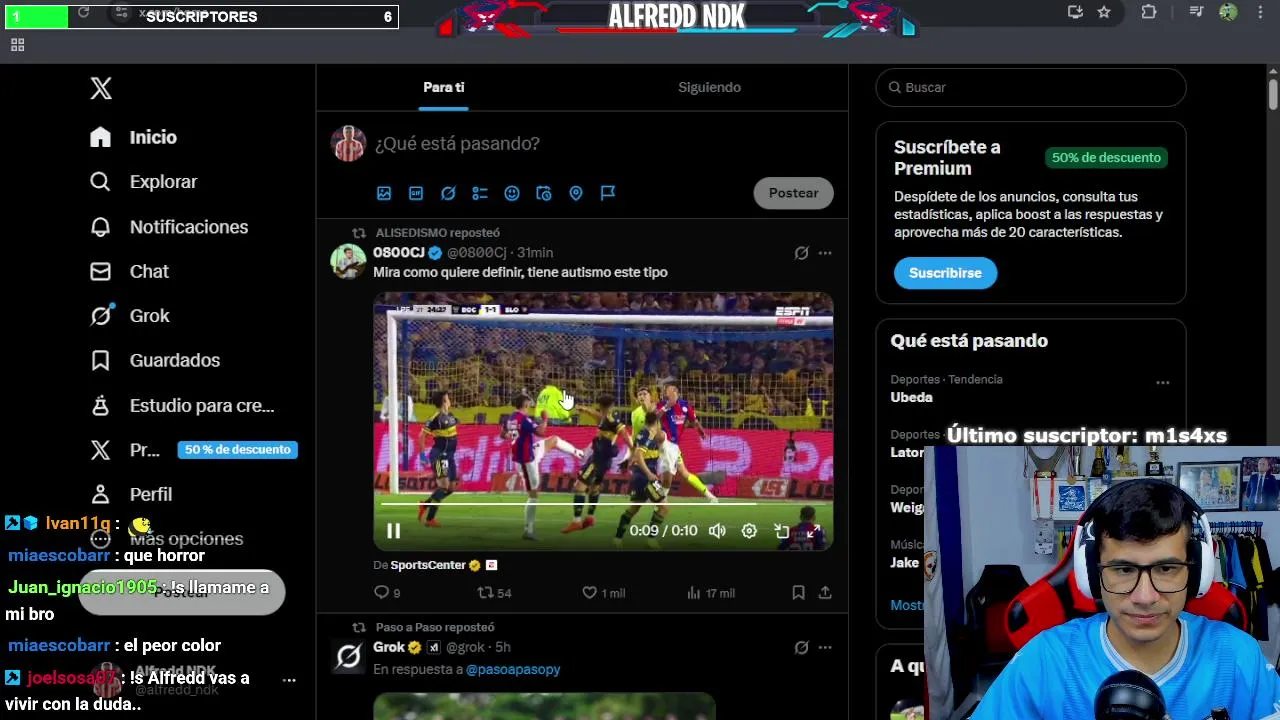
Task: Open the ALISEDISMO reposteó link
Action: 437,233
